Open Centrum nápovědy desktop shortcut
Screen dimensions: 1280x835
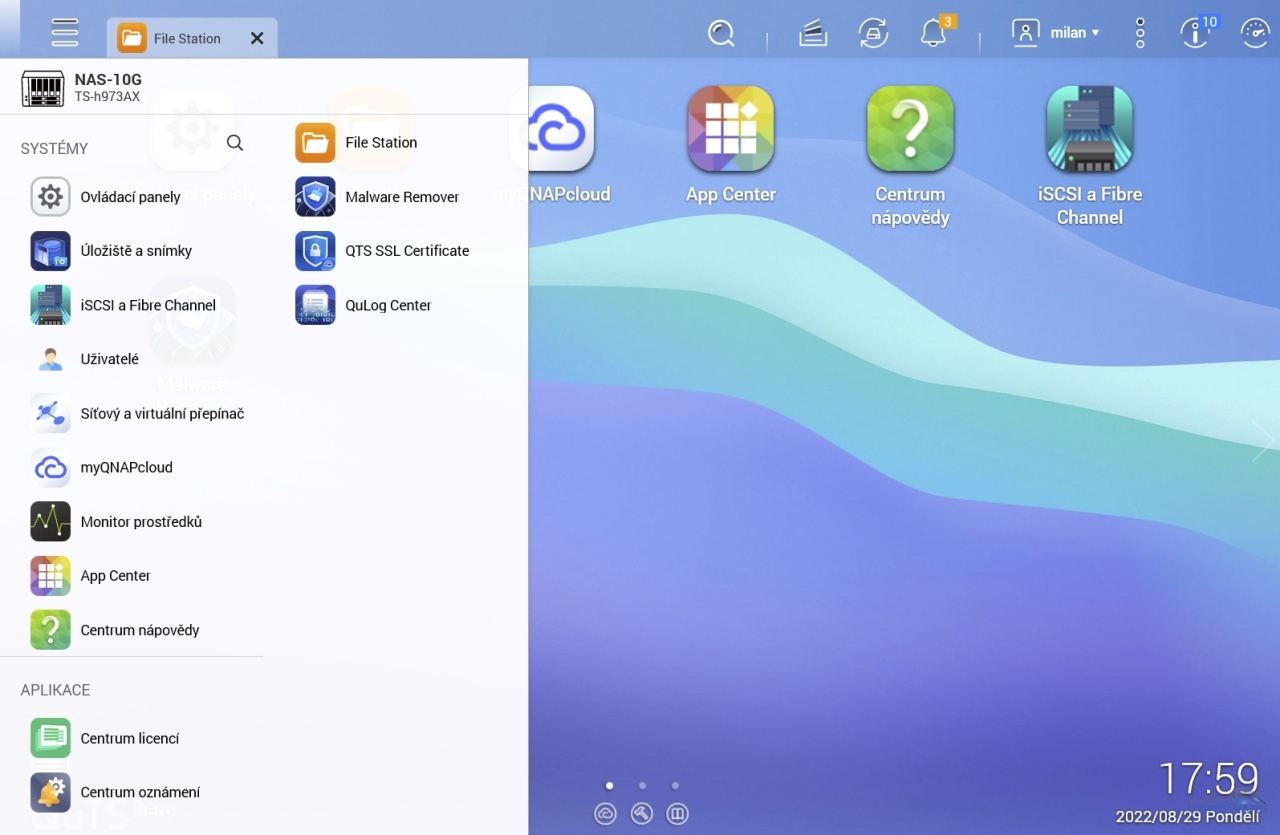pyautogui.click(x=910, y=129)
